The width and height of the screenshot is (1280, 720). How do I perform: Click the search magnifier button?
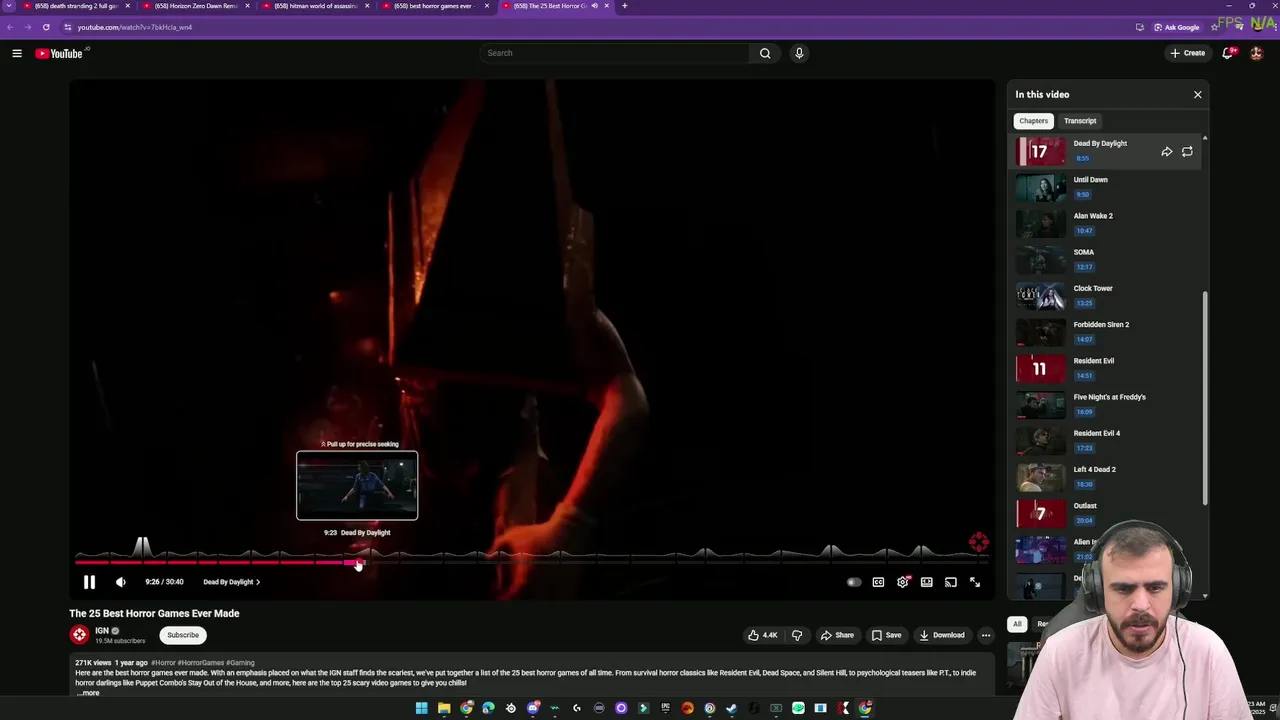coord(765,53)
